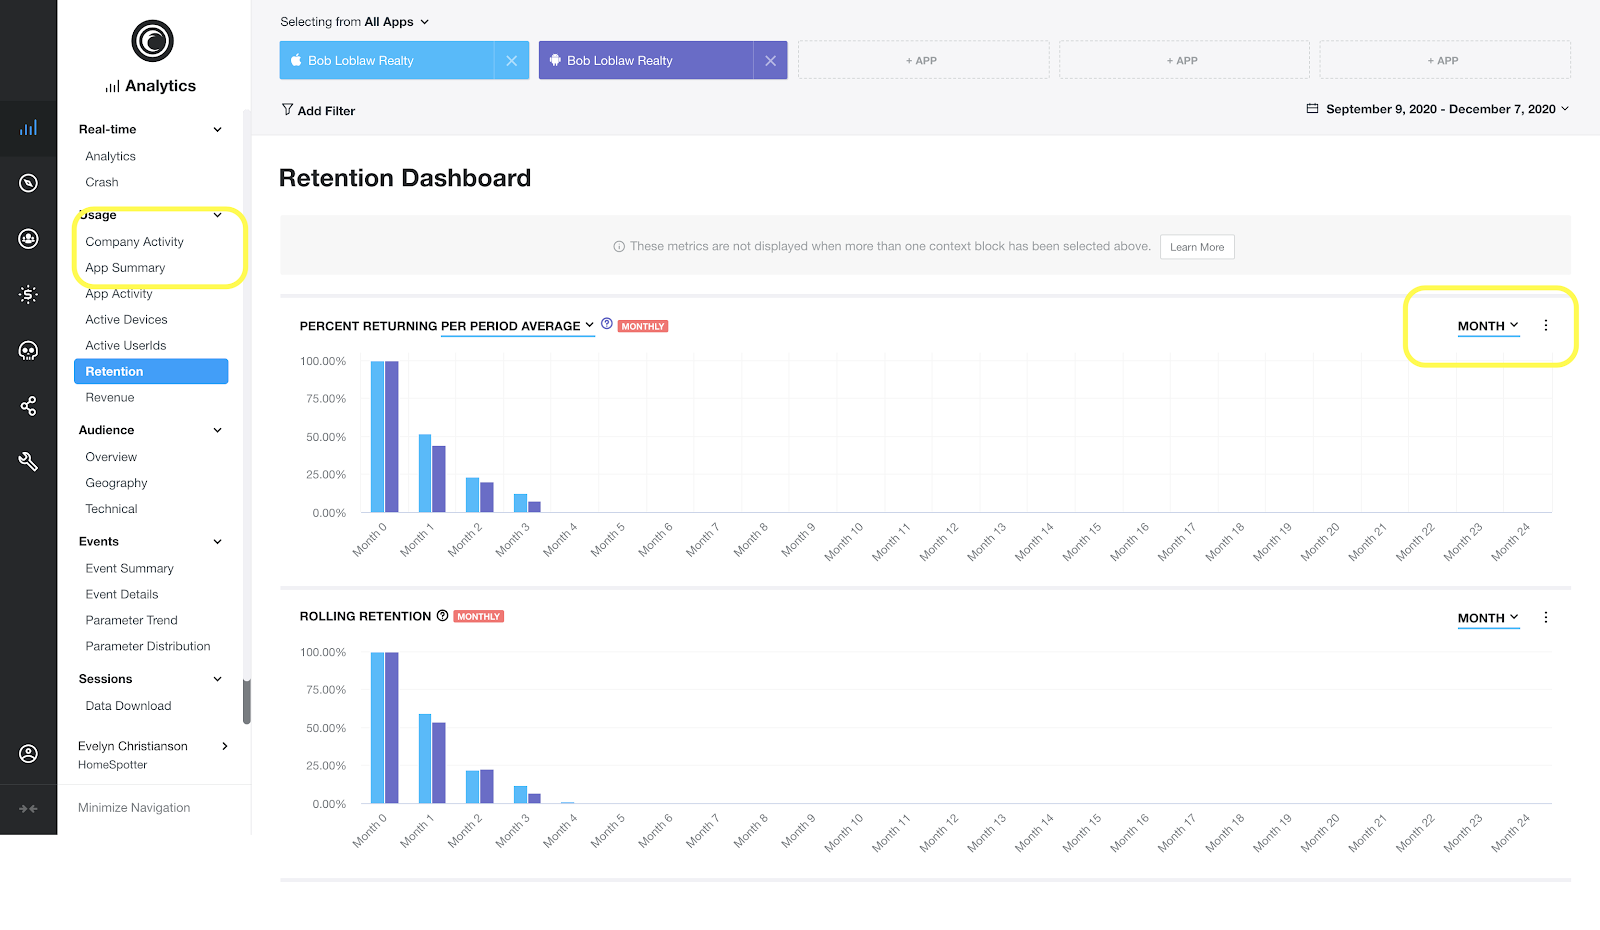Collapse the sidebar using the arrows icon
Viewport: 1600px width, 930px height.
click(29, 810)
